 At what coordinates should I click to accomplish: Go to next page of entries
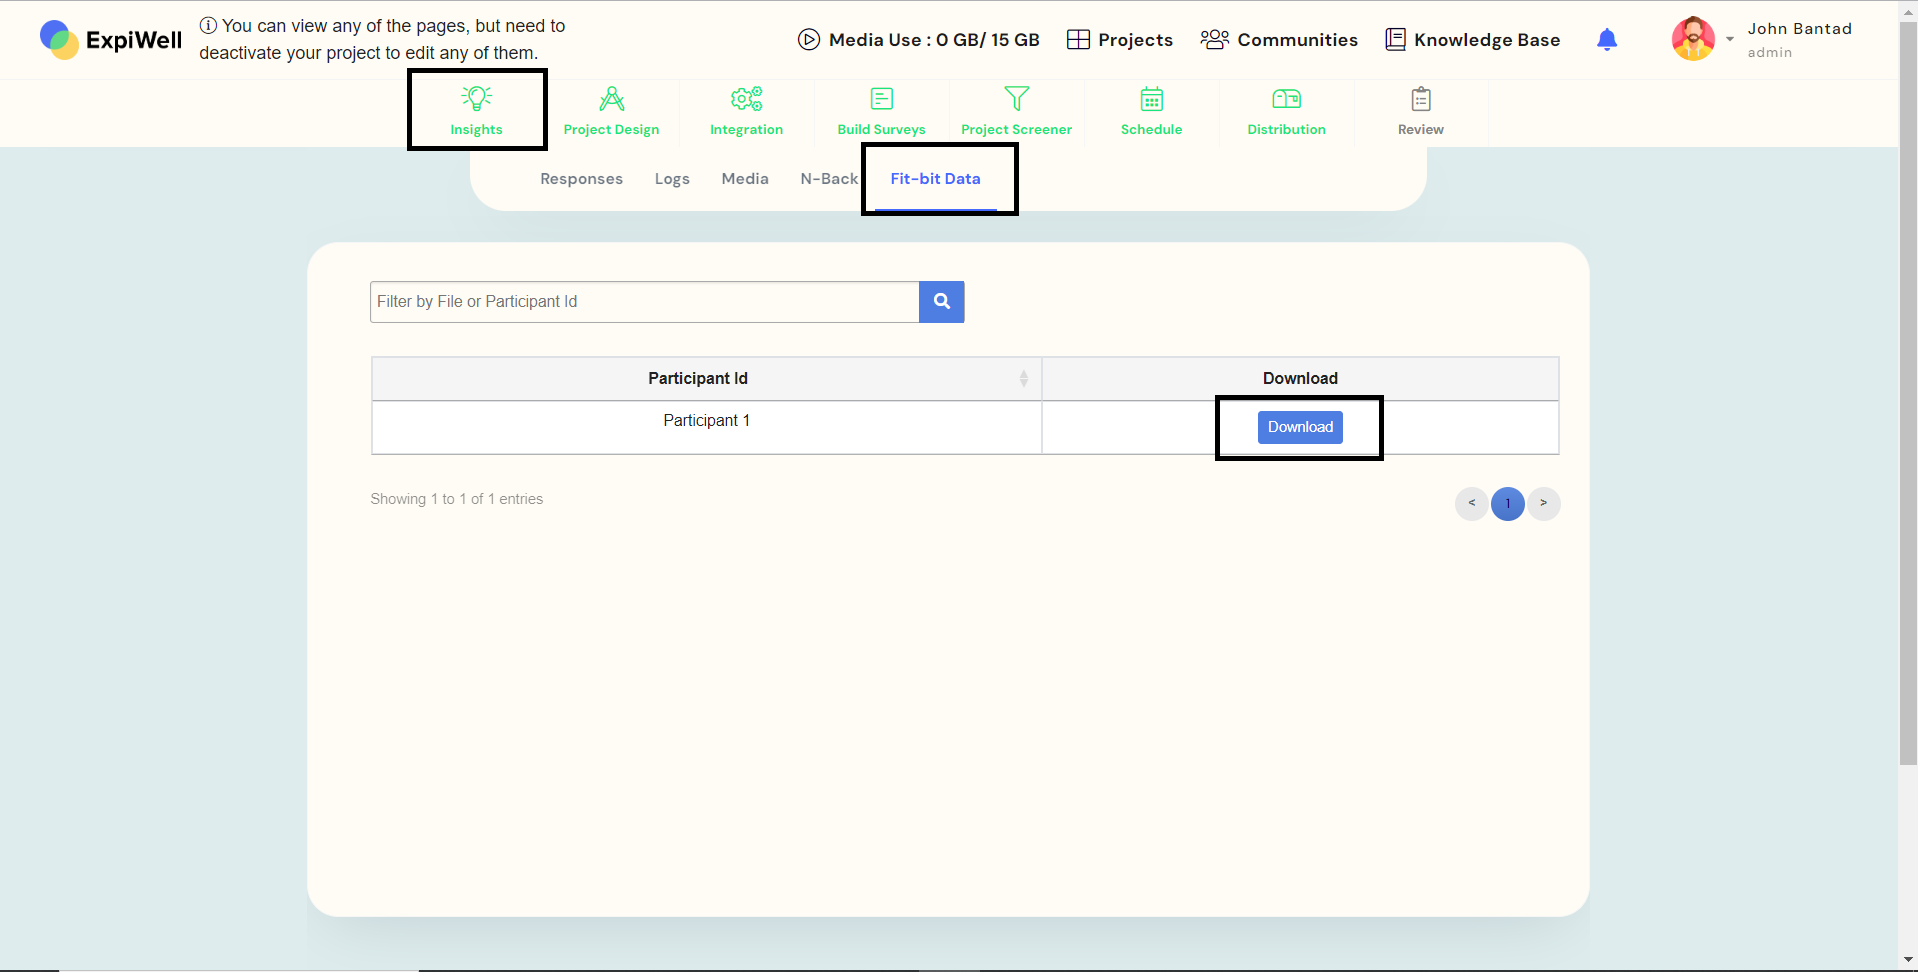1543,504
